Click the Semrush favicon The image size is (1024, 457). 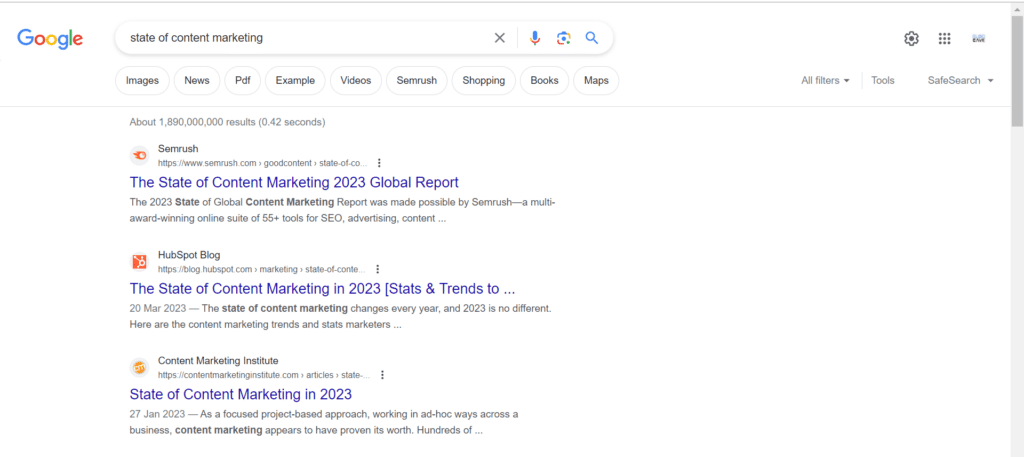[139, 155]
